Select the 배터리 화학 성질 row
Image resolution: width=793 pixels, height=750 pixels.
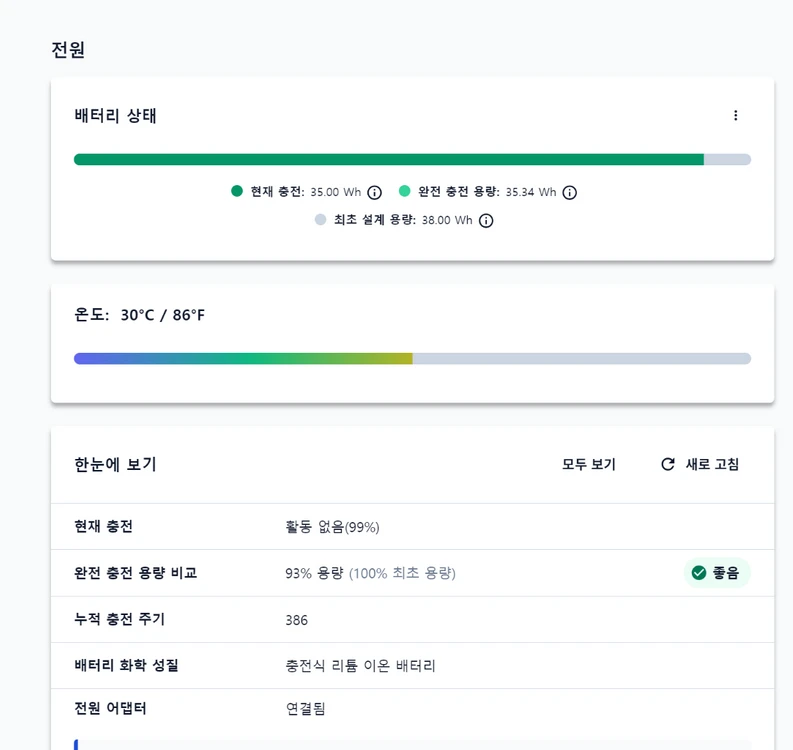click(412, 666)
